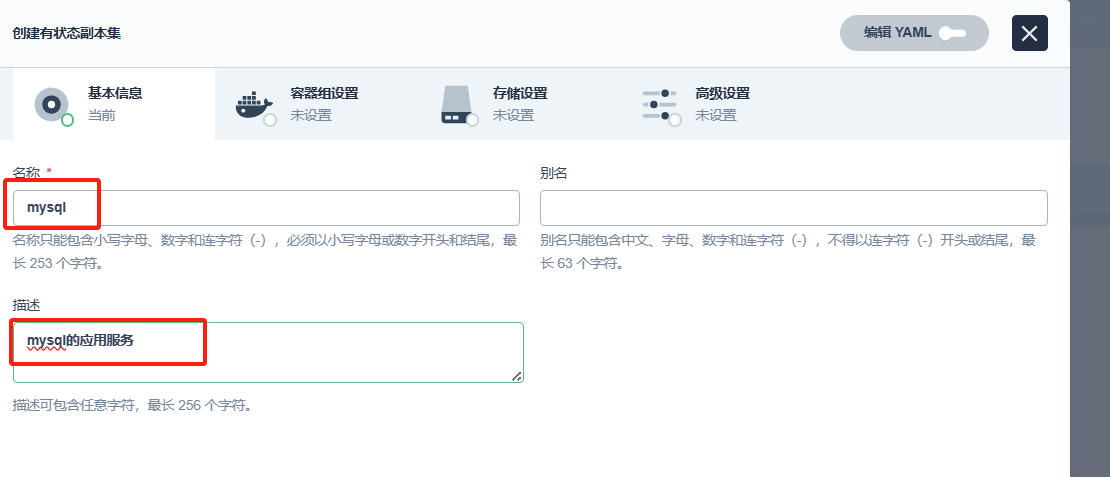1110x477 pixels.
Task: Select the 基本信息 tab label
Action: click(x=115, y=94)
